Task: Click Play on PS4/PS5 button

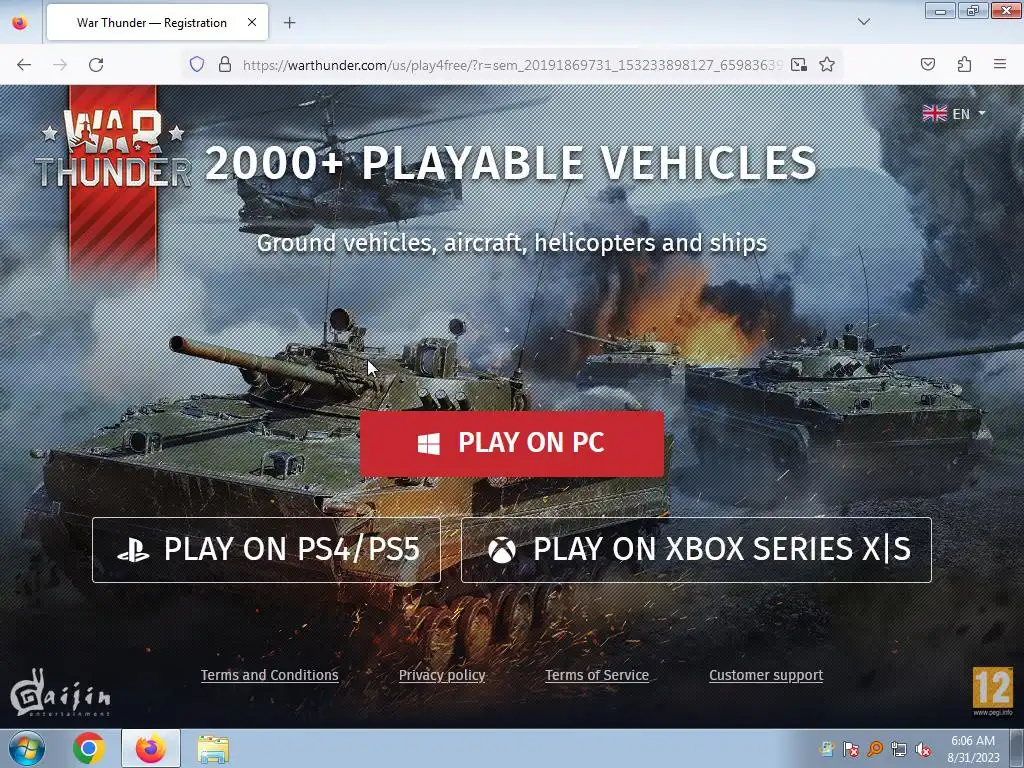Action: click(x=266, y=550)
